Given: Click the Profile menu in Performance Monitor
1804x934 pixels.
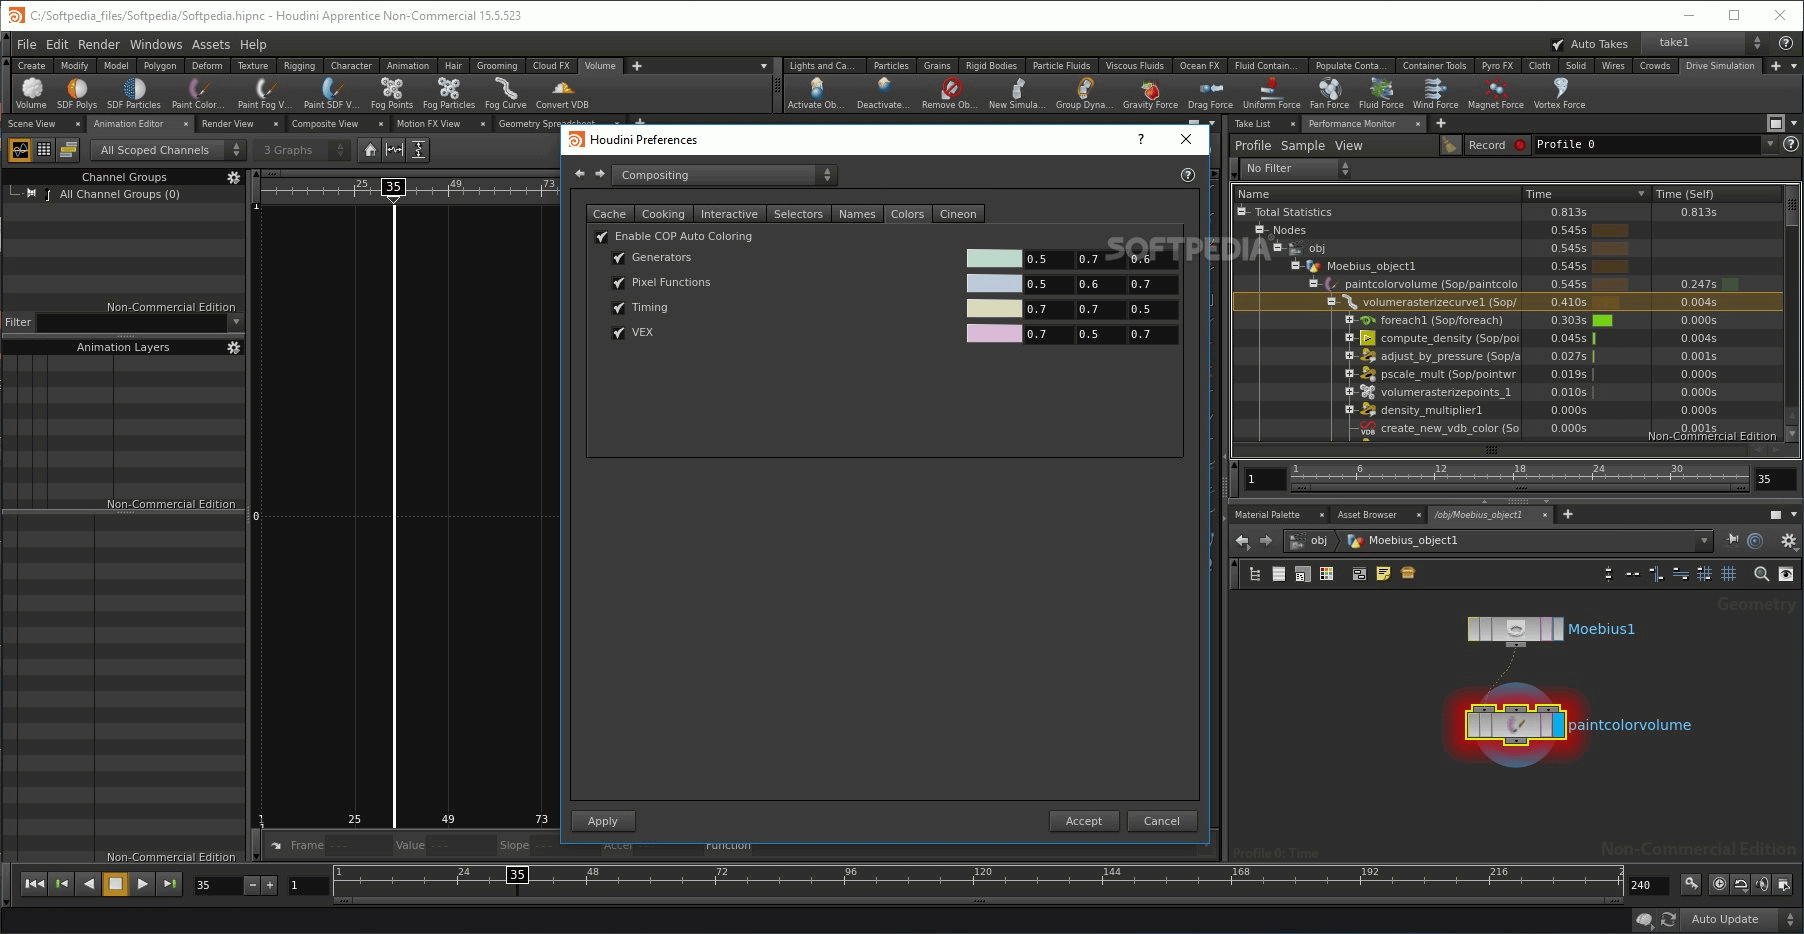Looking at the screenshot, I should tap(1253, 145).
